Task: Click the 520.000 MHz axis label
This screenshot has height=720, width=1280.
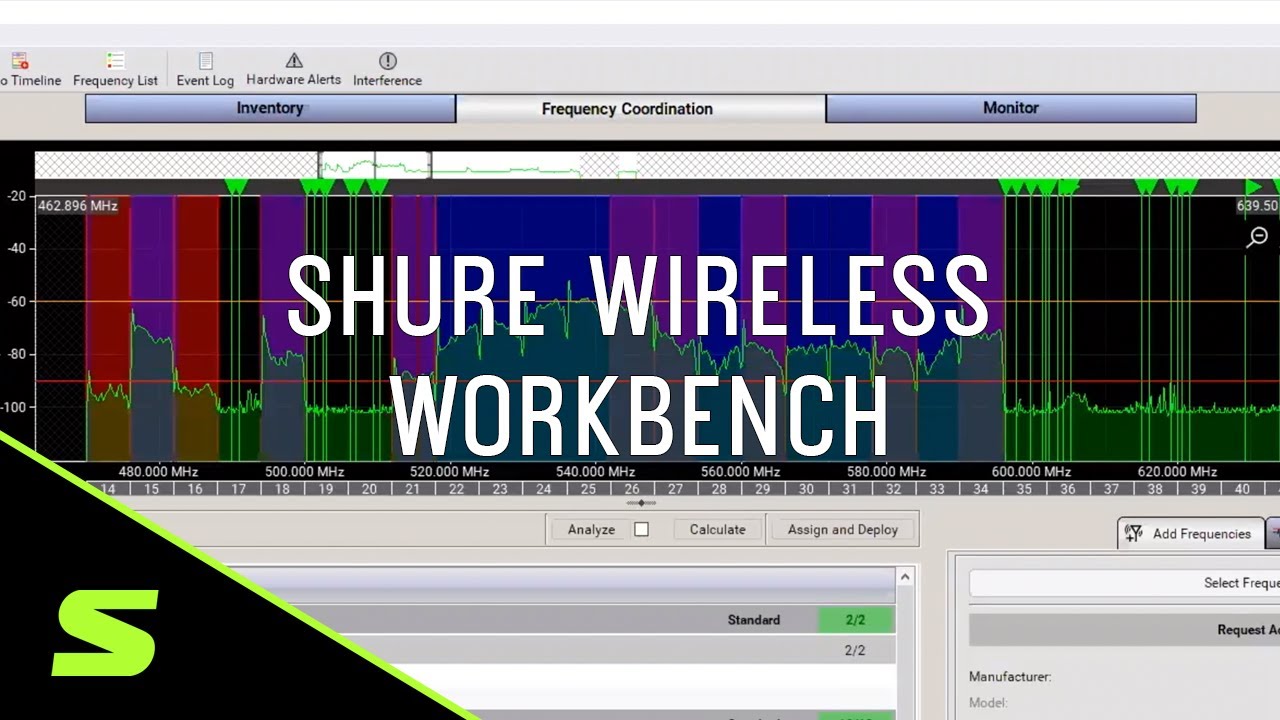Action: [x=449, y=471]
